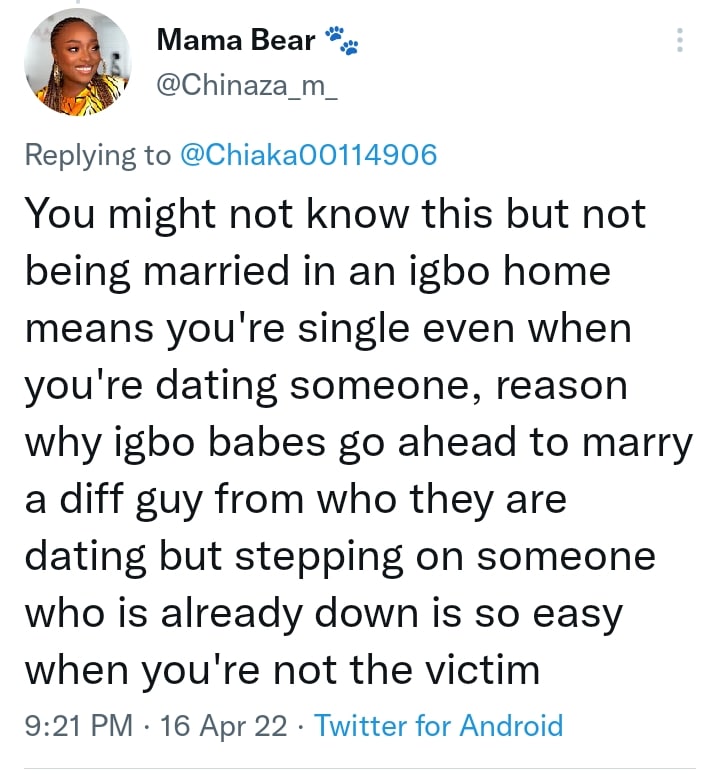This screenshot has height=774, width=720.
Task: Click the line "who is already down is so easy"
Action: [x=322, y=612]
